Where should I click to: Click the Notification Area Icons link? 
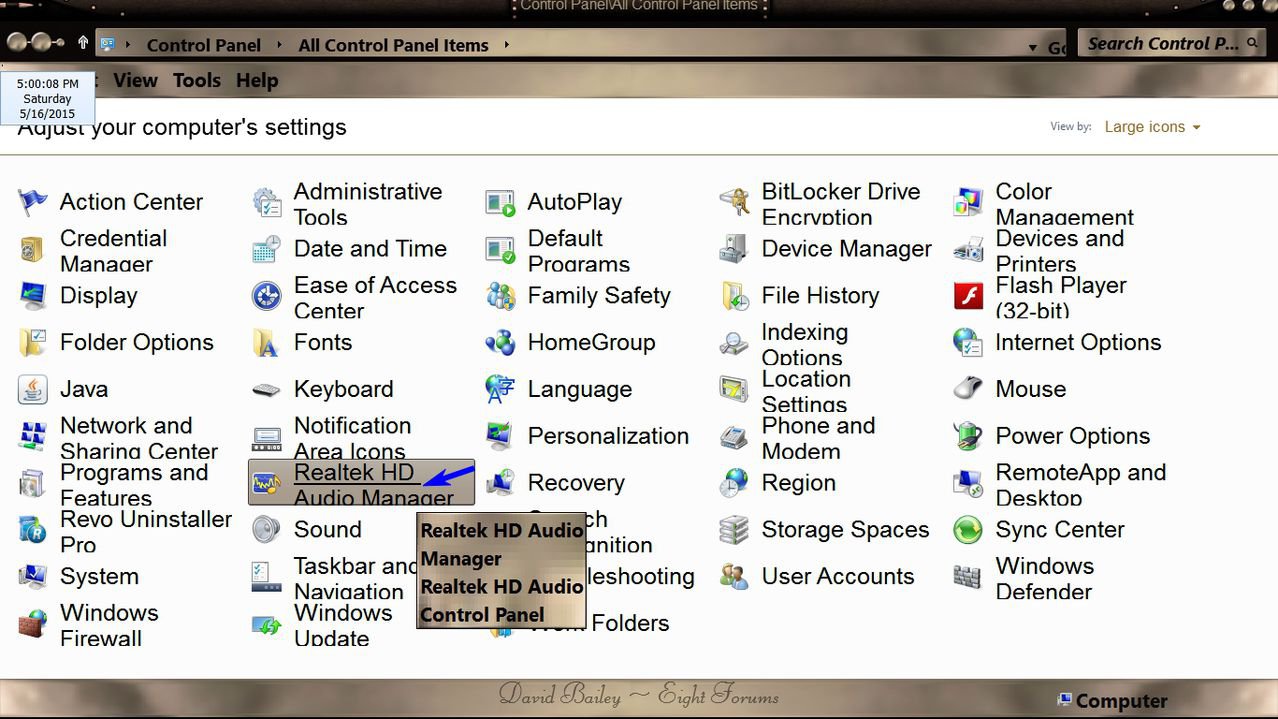tap(352, 438)
